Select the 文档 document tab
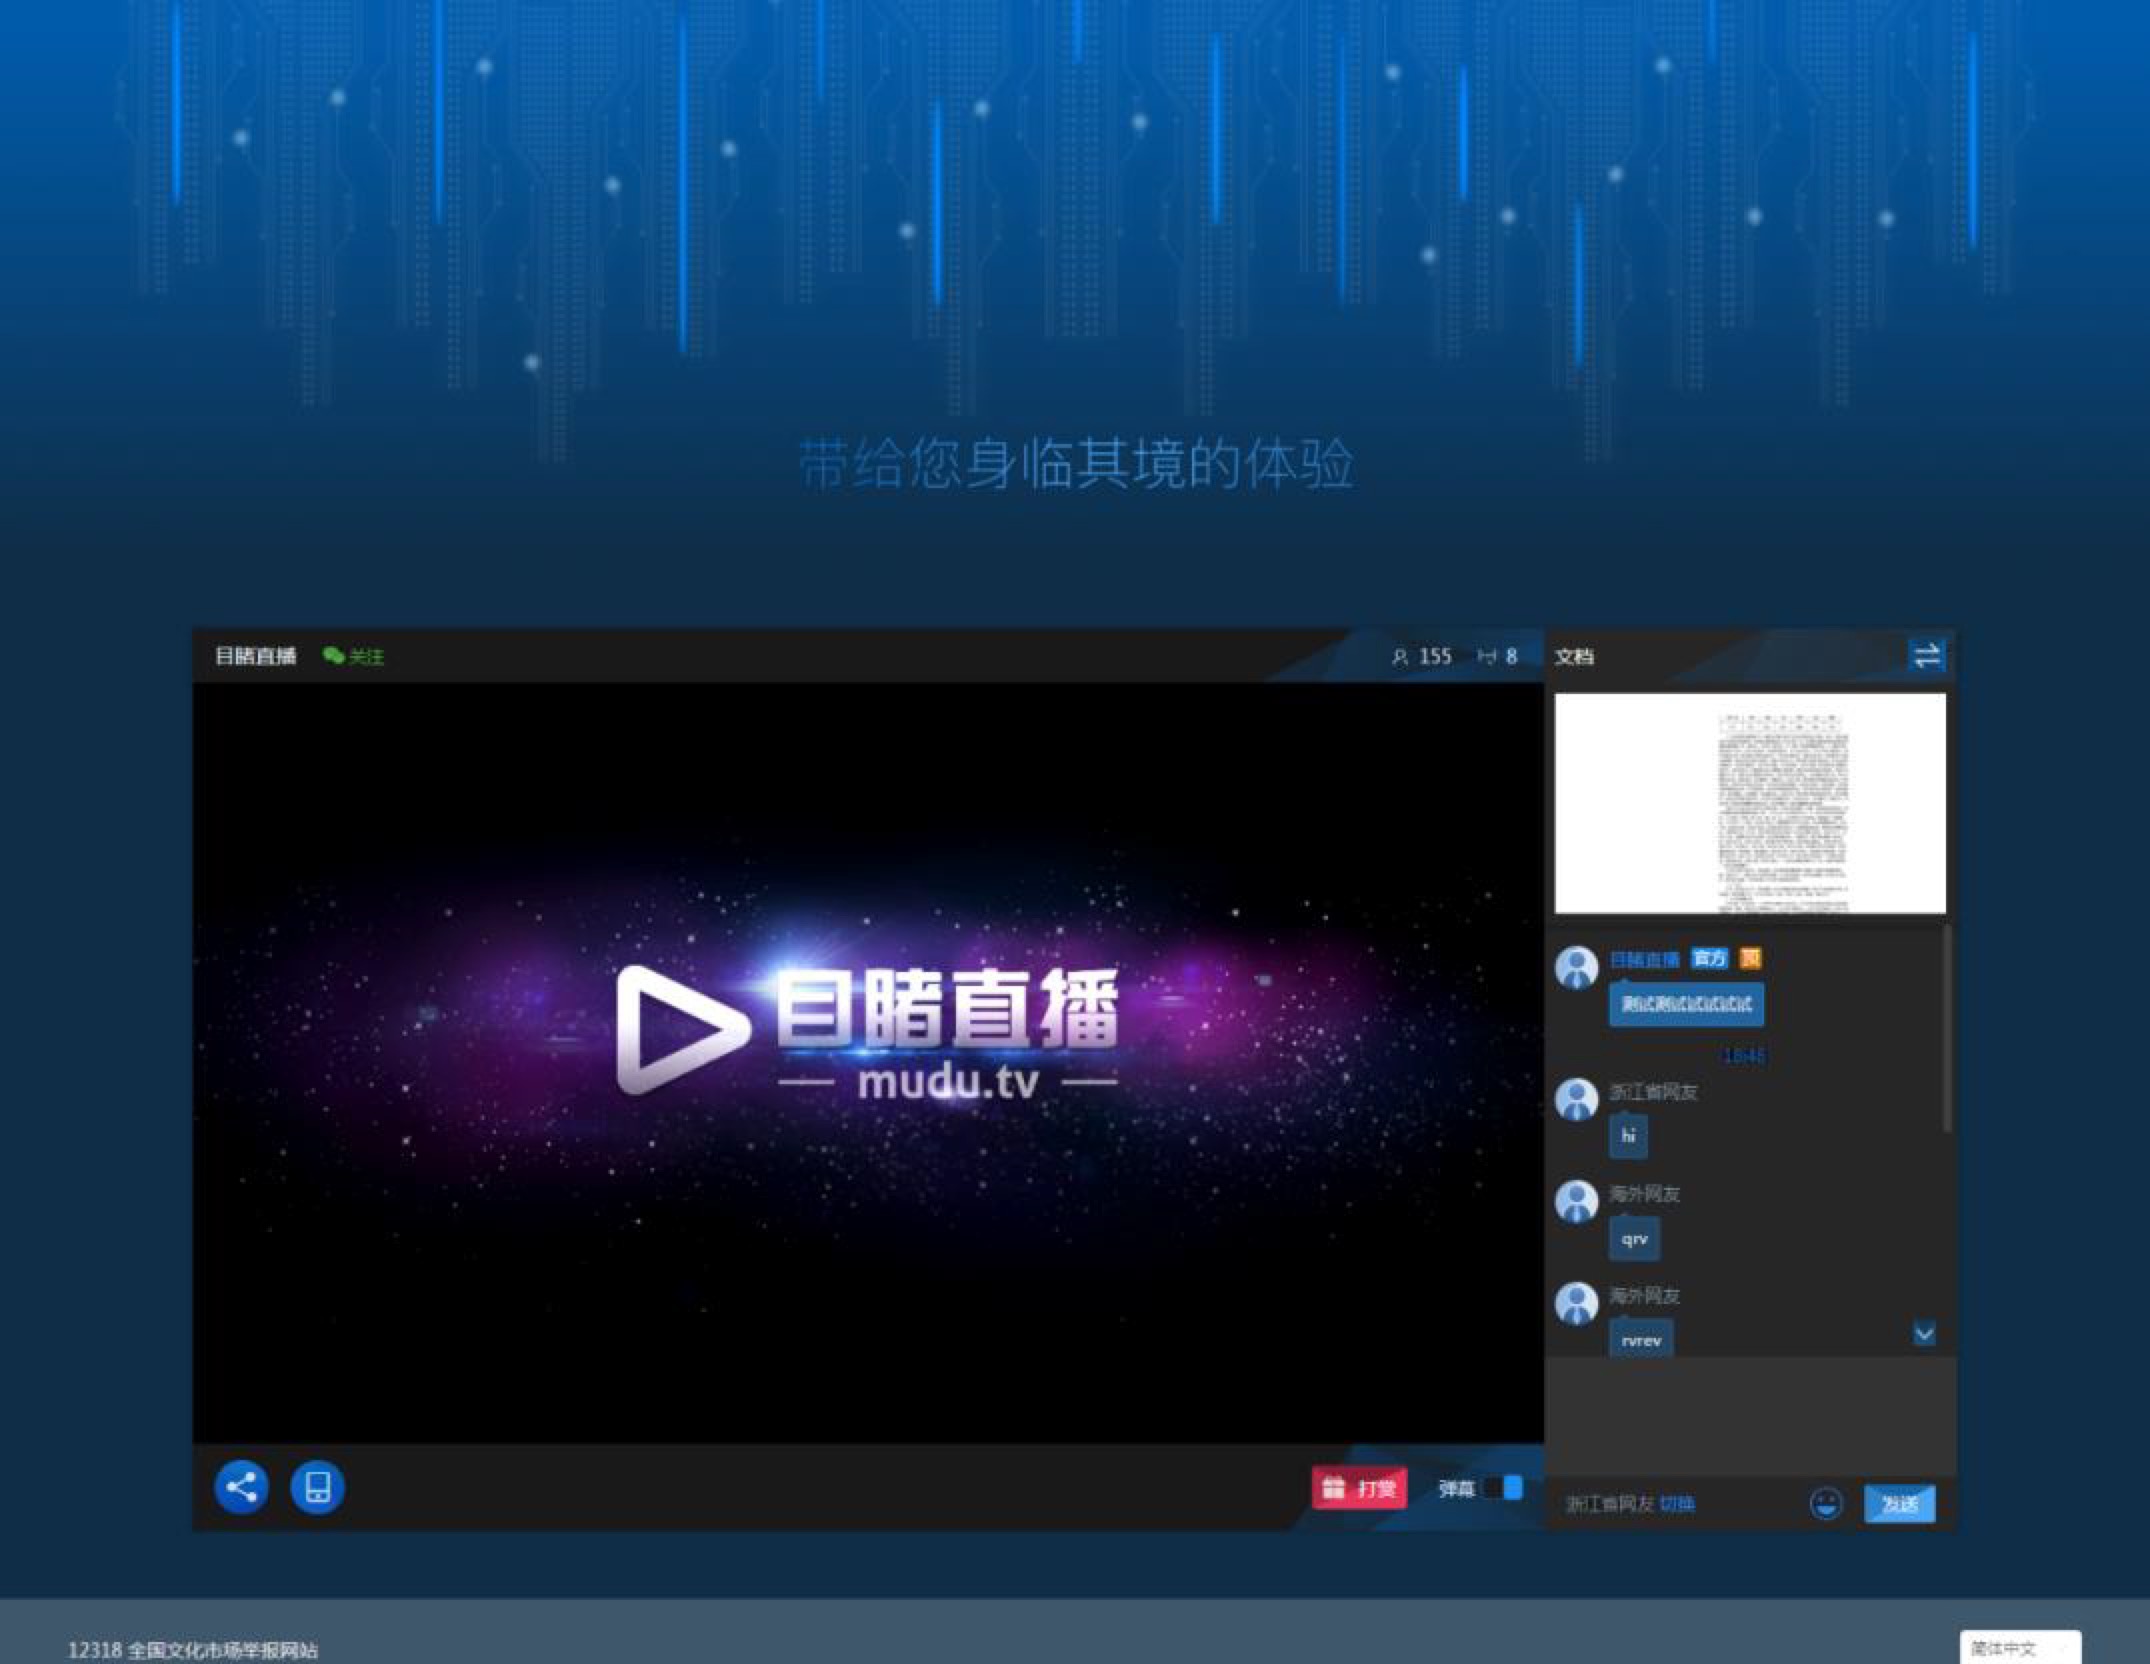Image resolution: width=2150 pixels, height=1664 pixels. [x=1574, y=657]
